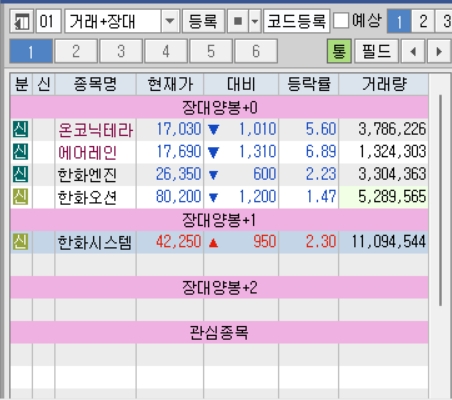Image resolution: width=452 pixels, height=400 pixels.
Task: Click the 신 badge icon in 한화엔진 row
Action: [x=21, y=175]
